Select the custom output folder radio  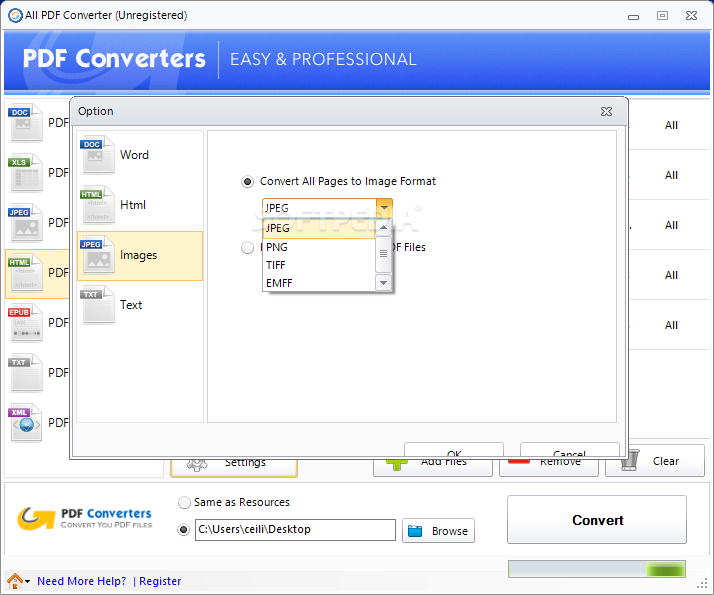pos(184,530)
